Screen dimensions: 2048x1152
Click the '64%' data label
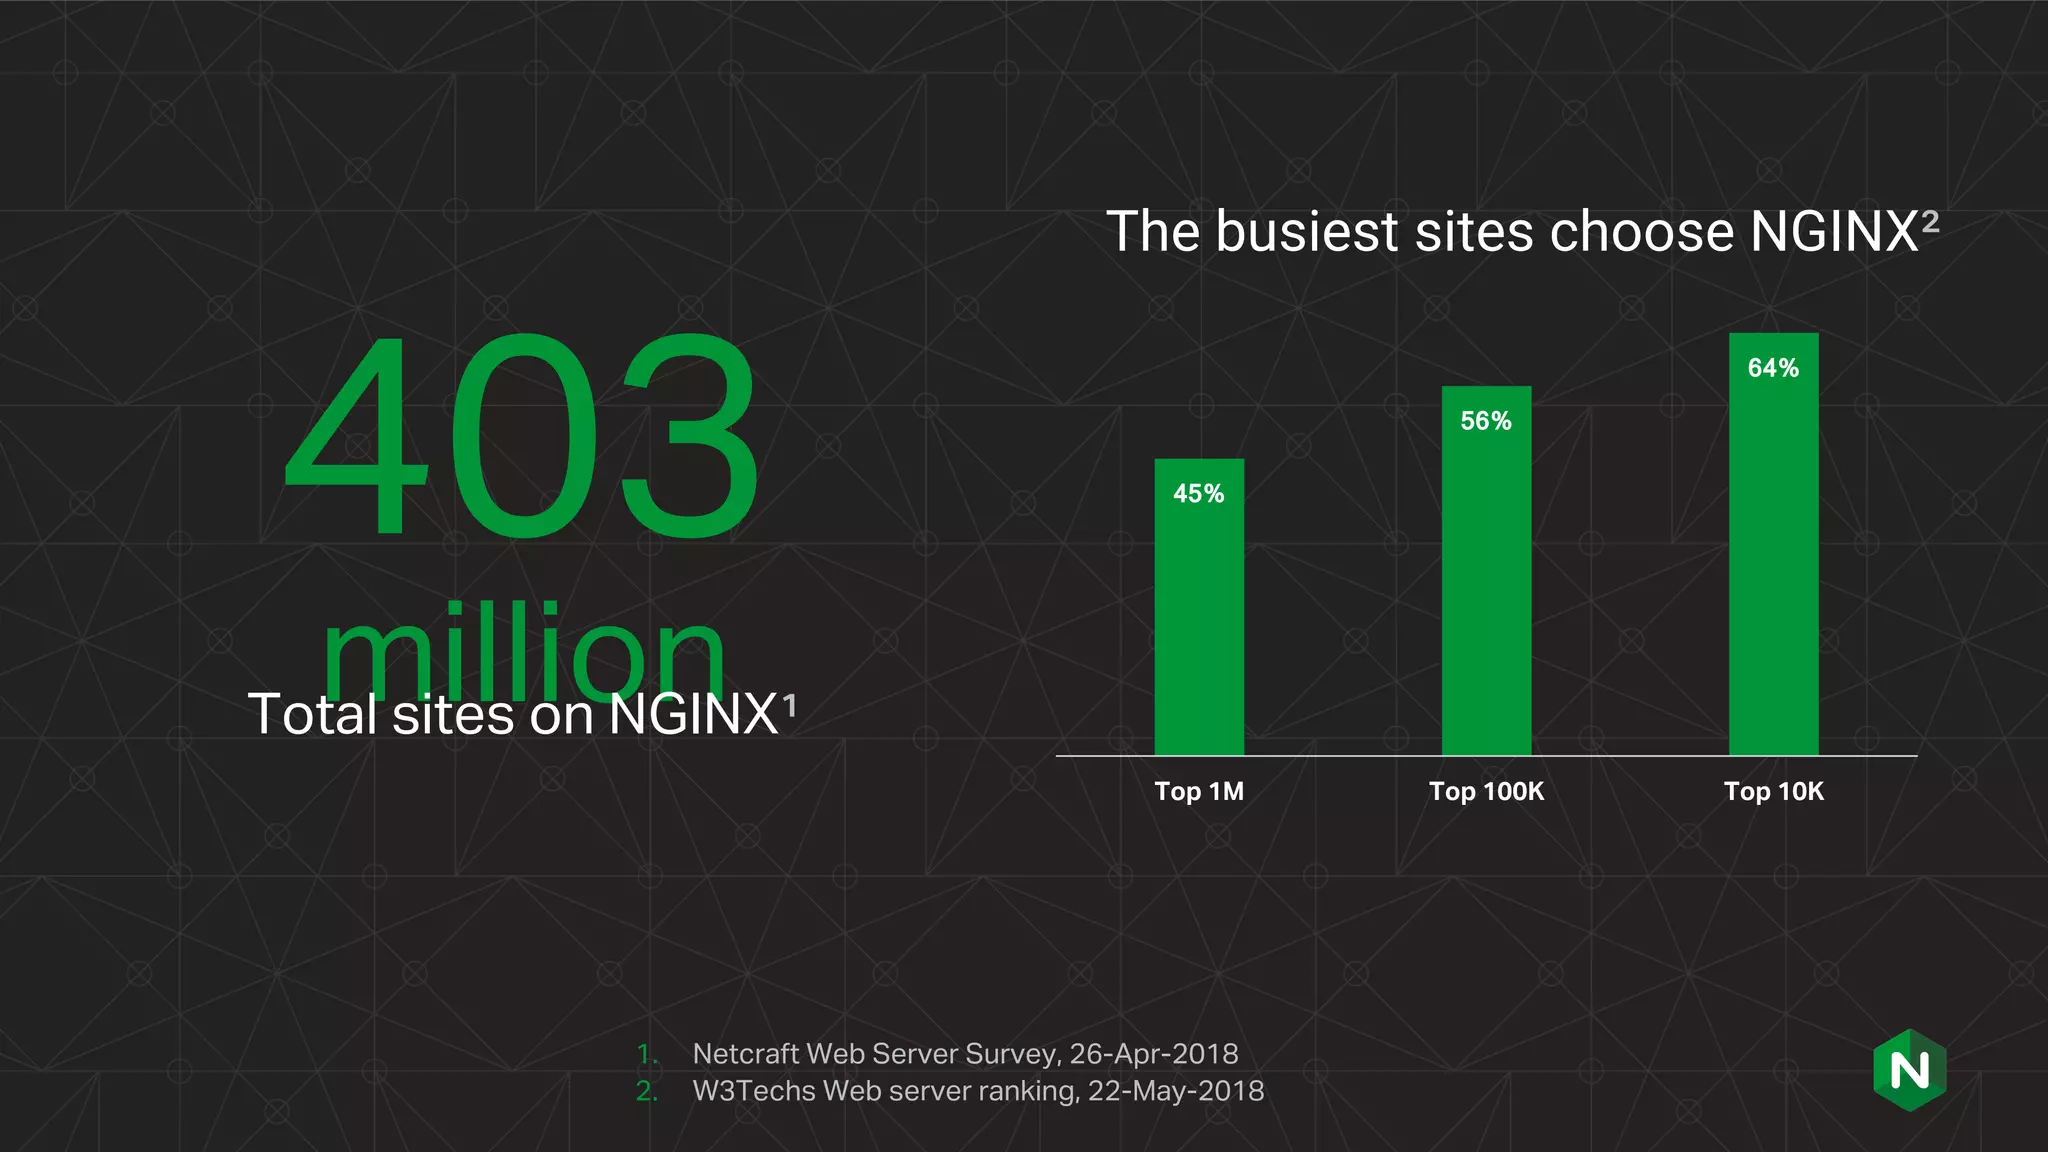tap(1773, 368)
